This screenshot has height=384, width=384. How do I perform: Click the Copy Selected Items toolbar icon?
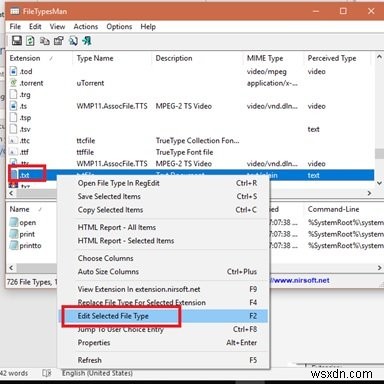(45, 41)
